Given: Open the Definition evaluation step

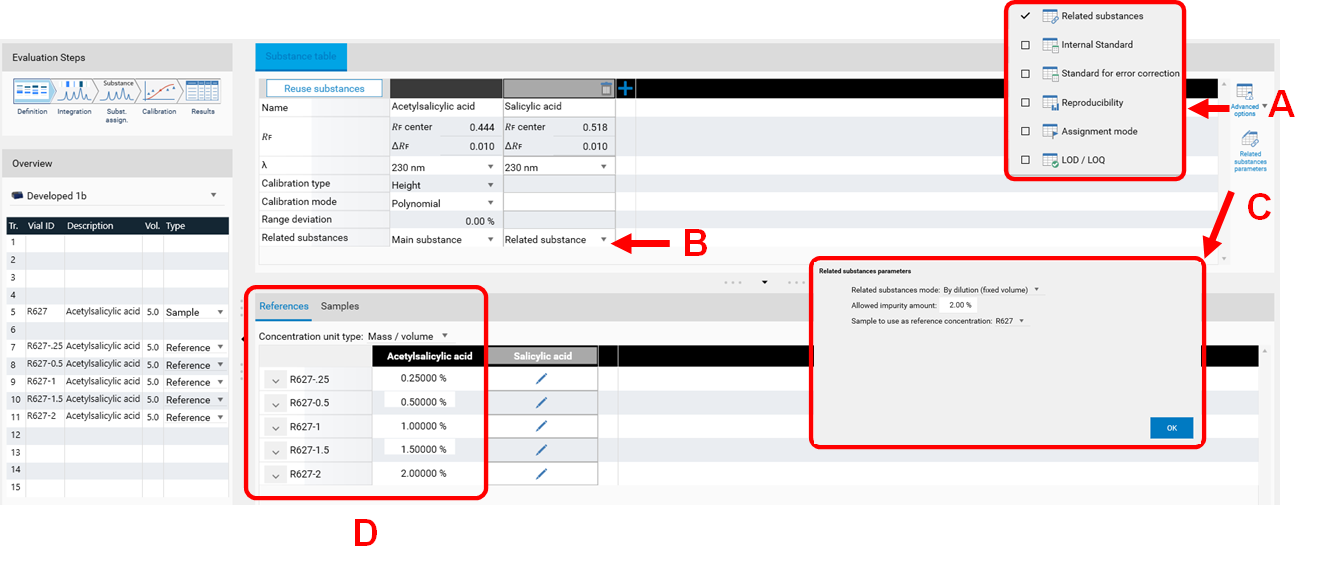Looking at the screenshot, I should point(32,93).
